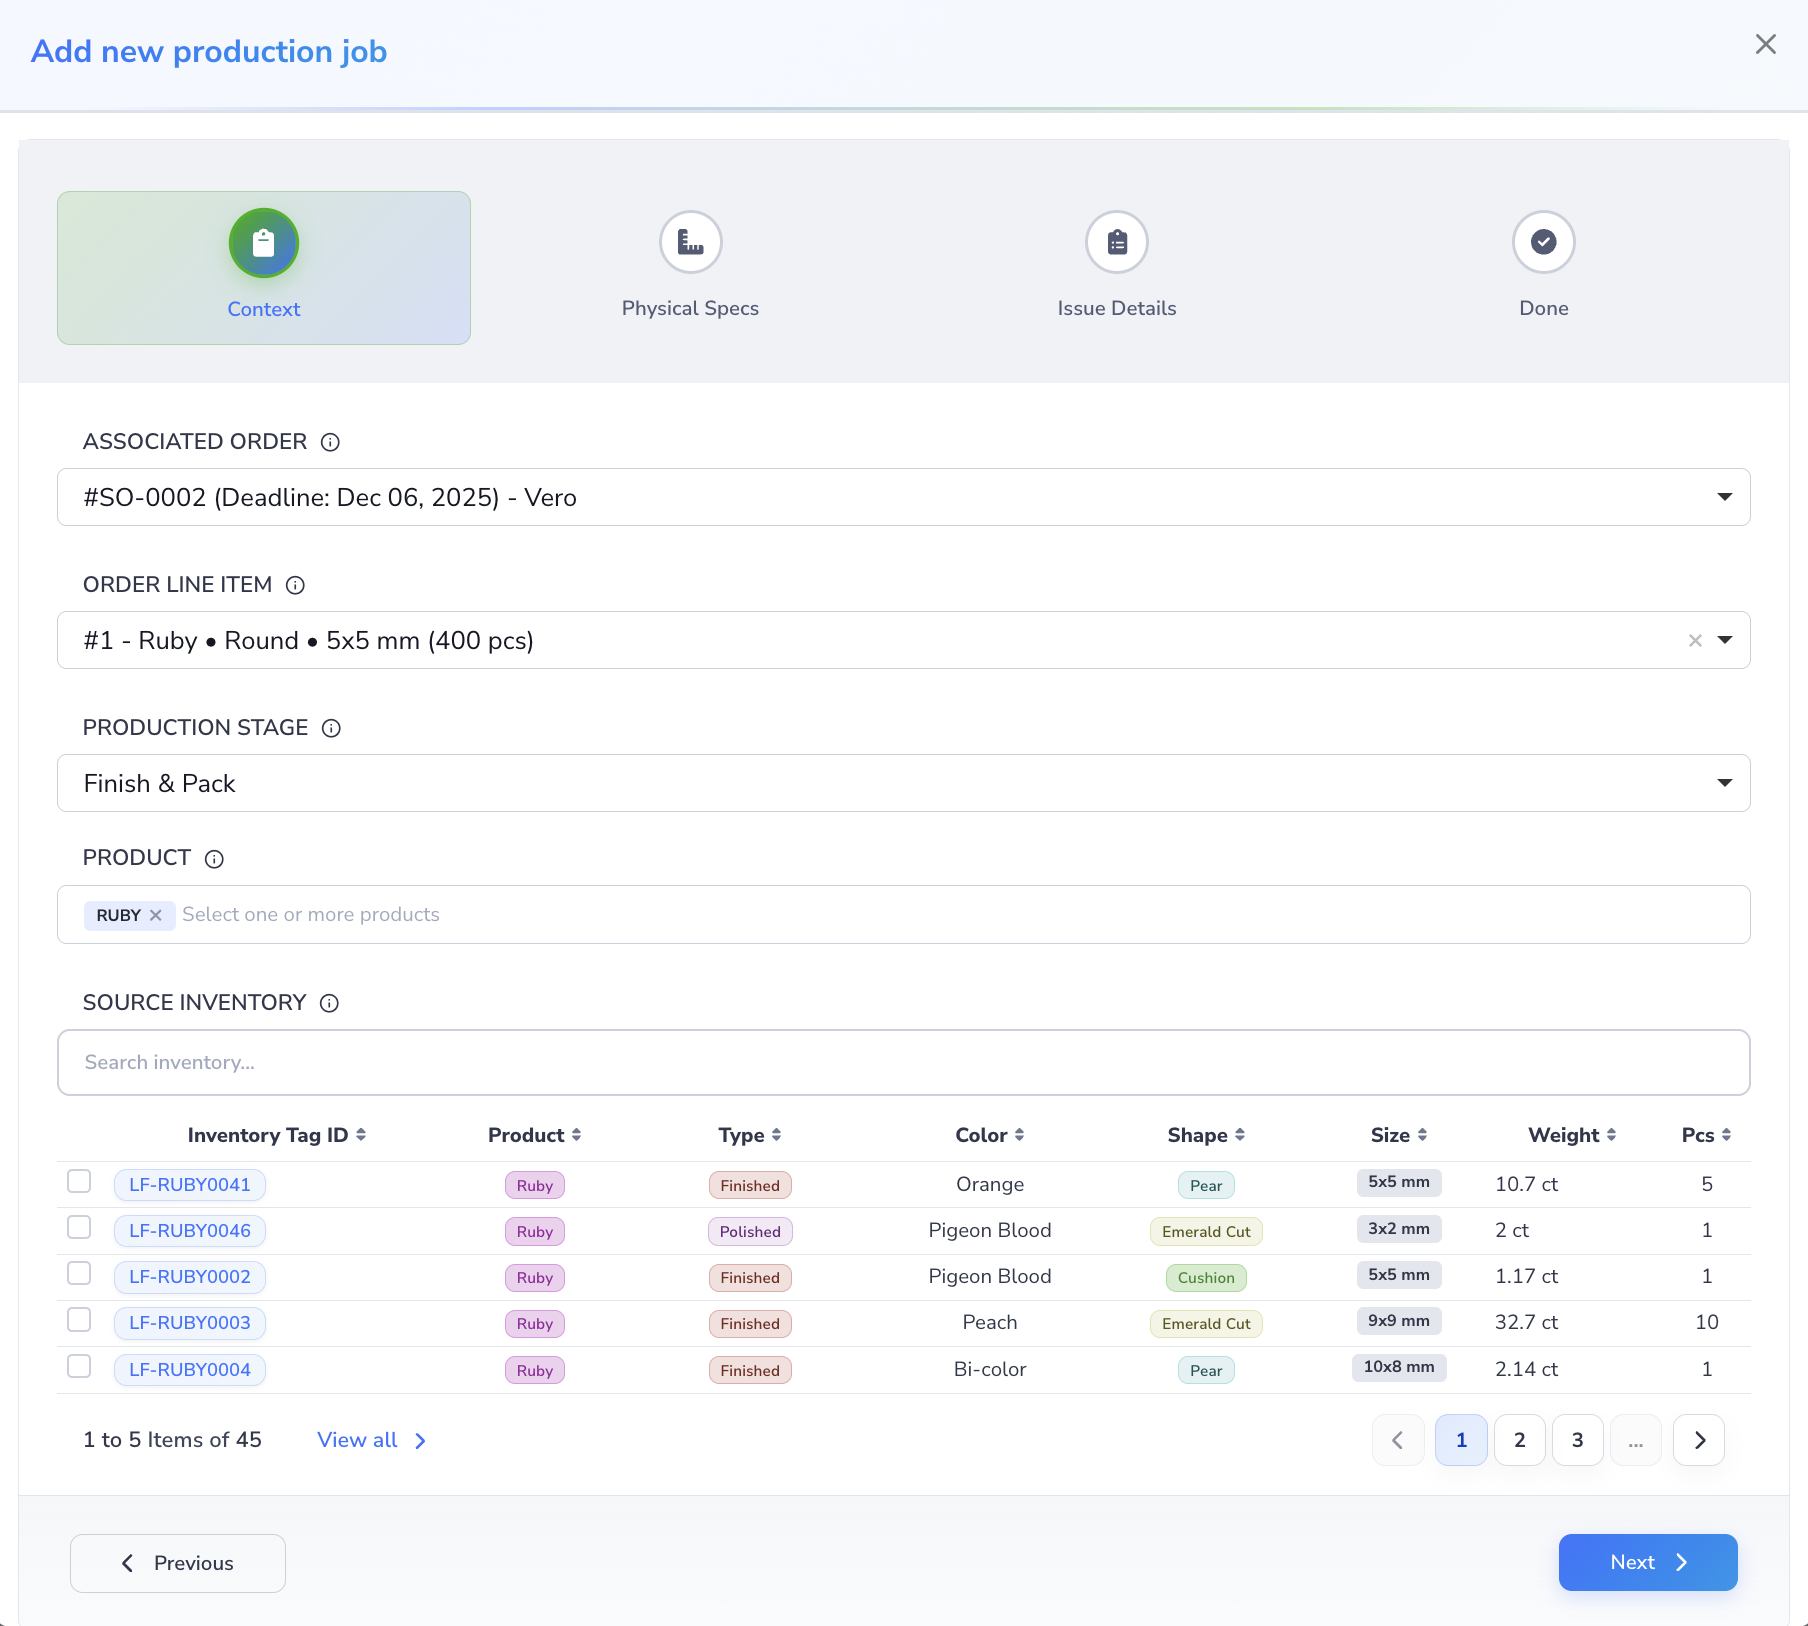
Task: Switch to the Physical Specs step
Action: (691, 268)
